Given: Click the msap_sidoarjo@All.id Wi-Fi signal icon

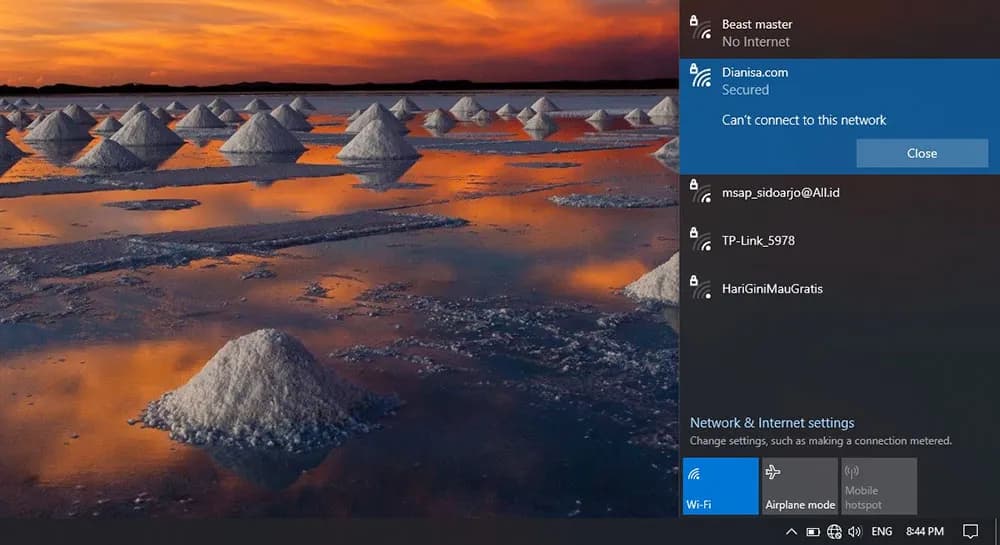Looking at the screenshot, I should pos(701,192).
